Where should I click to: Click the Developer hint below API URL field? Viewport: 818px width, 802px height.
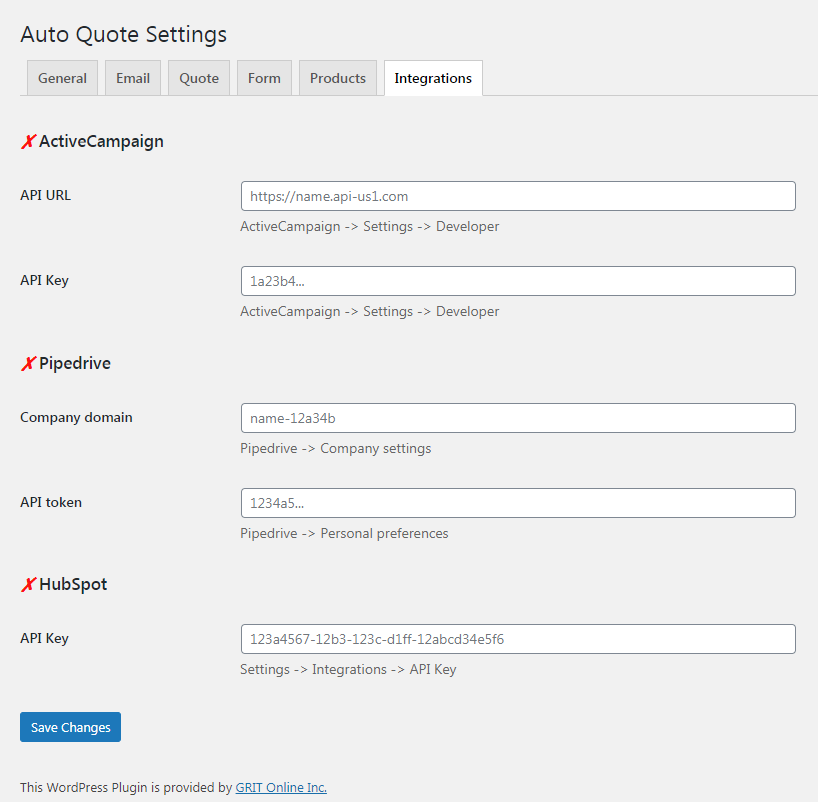coord(369,226)
